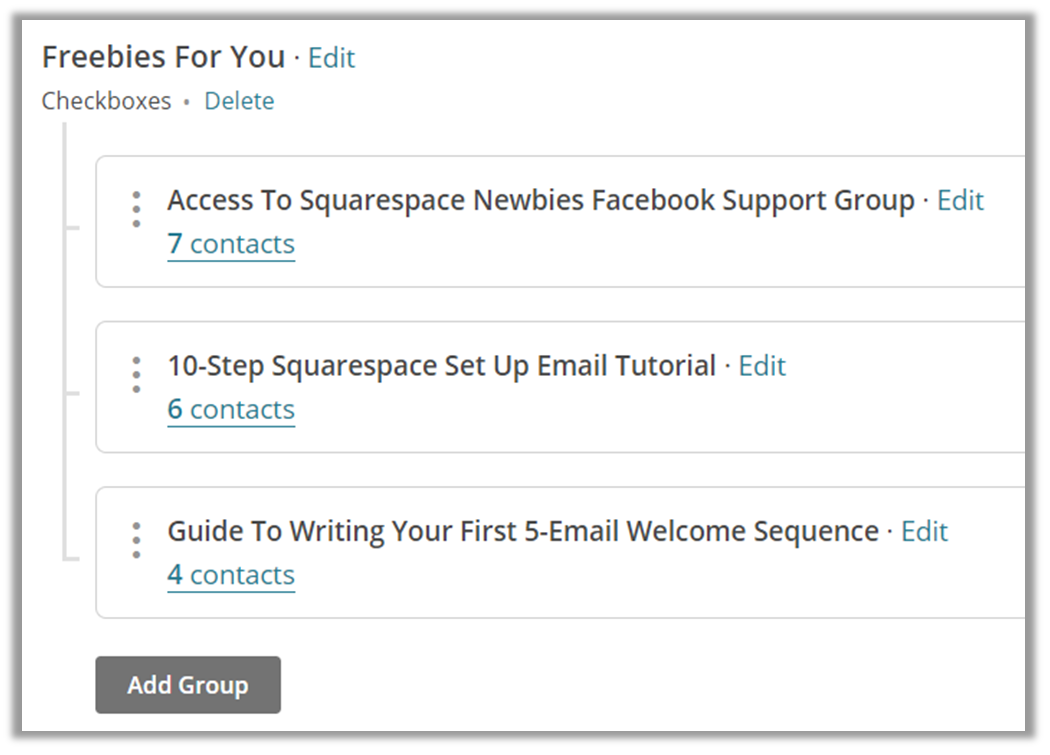Select the 10-Step Squarespace Set Up Email Tutorial name
The width and height of the screenshot is (1050, 755).
coord(442,366)
